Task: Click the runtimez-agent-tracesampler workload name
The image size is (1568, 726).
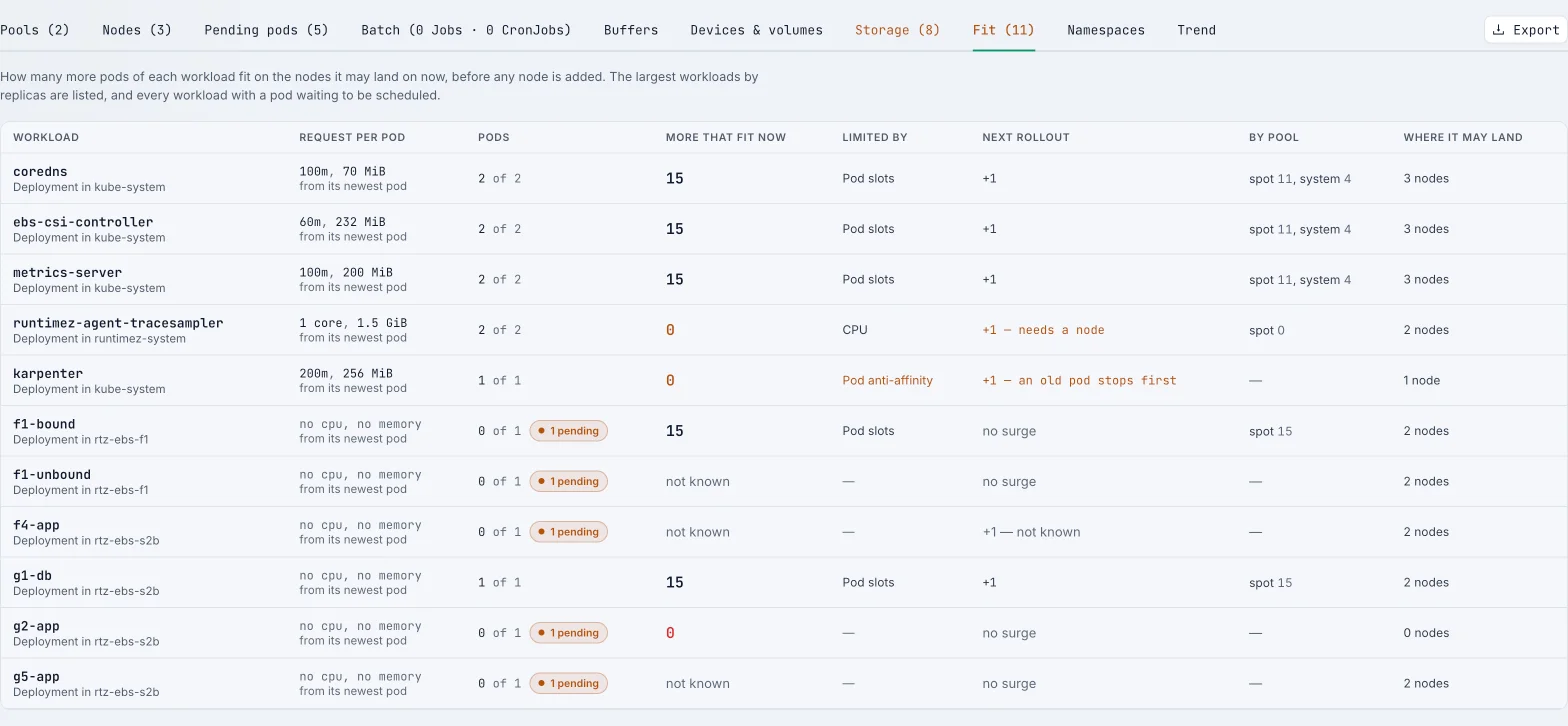Action: point(118,323)
